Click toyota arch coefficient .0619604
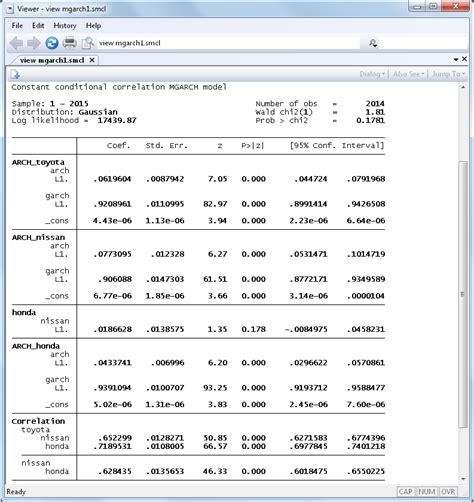Viewport: 474px width, 502px height. tap(112, 179)
